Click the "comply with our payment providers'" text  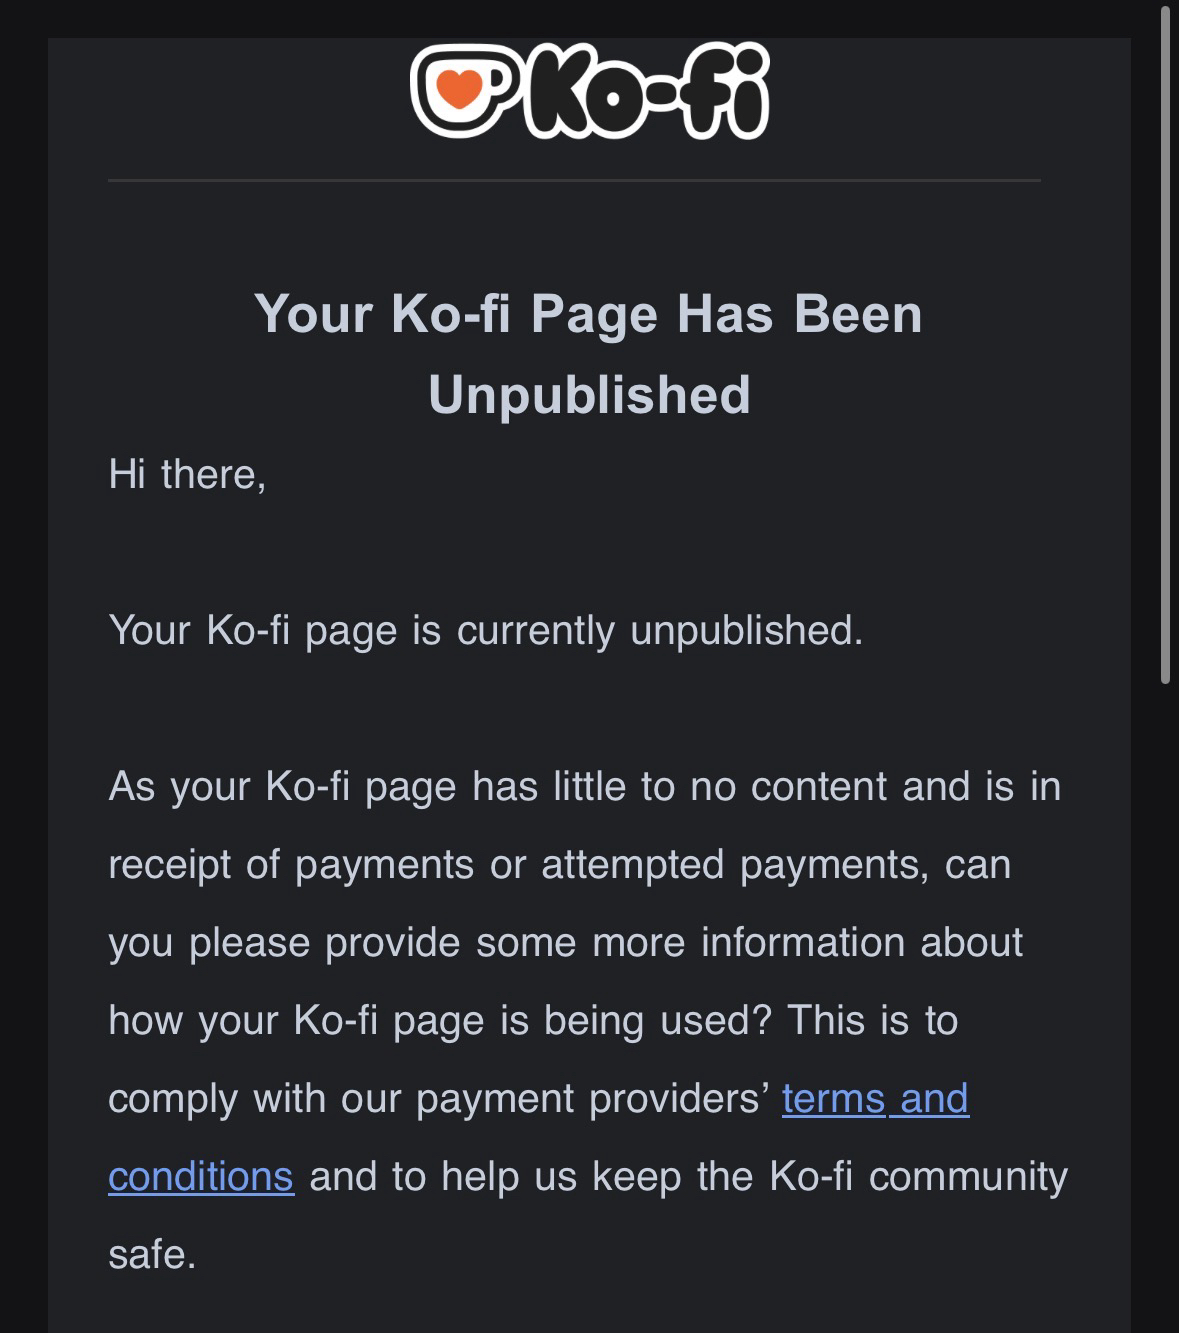point(439,1098)
